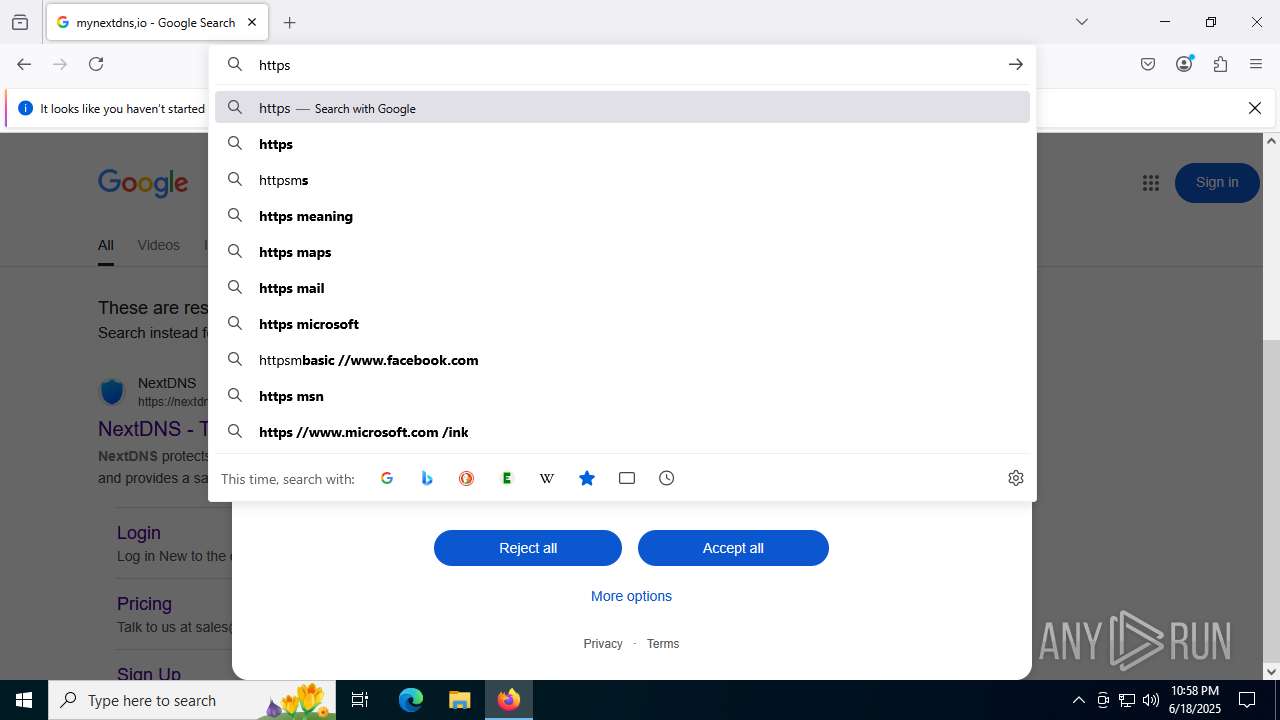This screenshot has height=720, width=1280.
Task: Open the clock showing 10:58 PM
Action: tap(1195, 700)
